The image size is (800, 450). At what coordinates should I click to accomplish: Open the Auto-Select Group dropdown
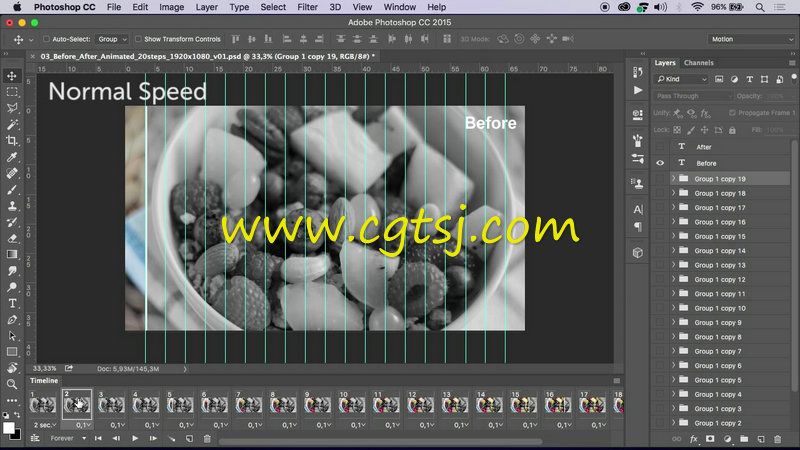pyautogui.click(x=112, y=39)
